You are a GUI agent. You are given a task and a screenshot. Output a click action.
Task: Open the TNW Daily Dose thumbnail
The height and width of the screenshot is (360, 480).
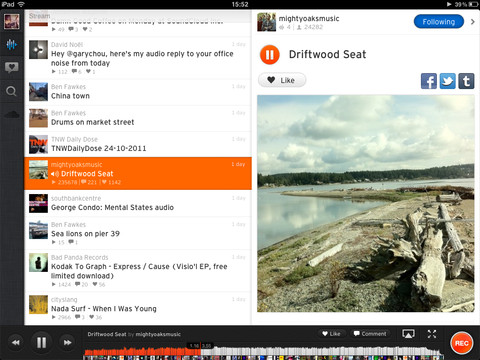point(38,144)
